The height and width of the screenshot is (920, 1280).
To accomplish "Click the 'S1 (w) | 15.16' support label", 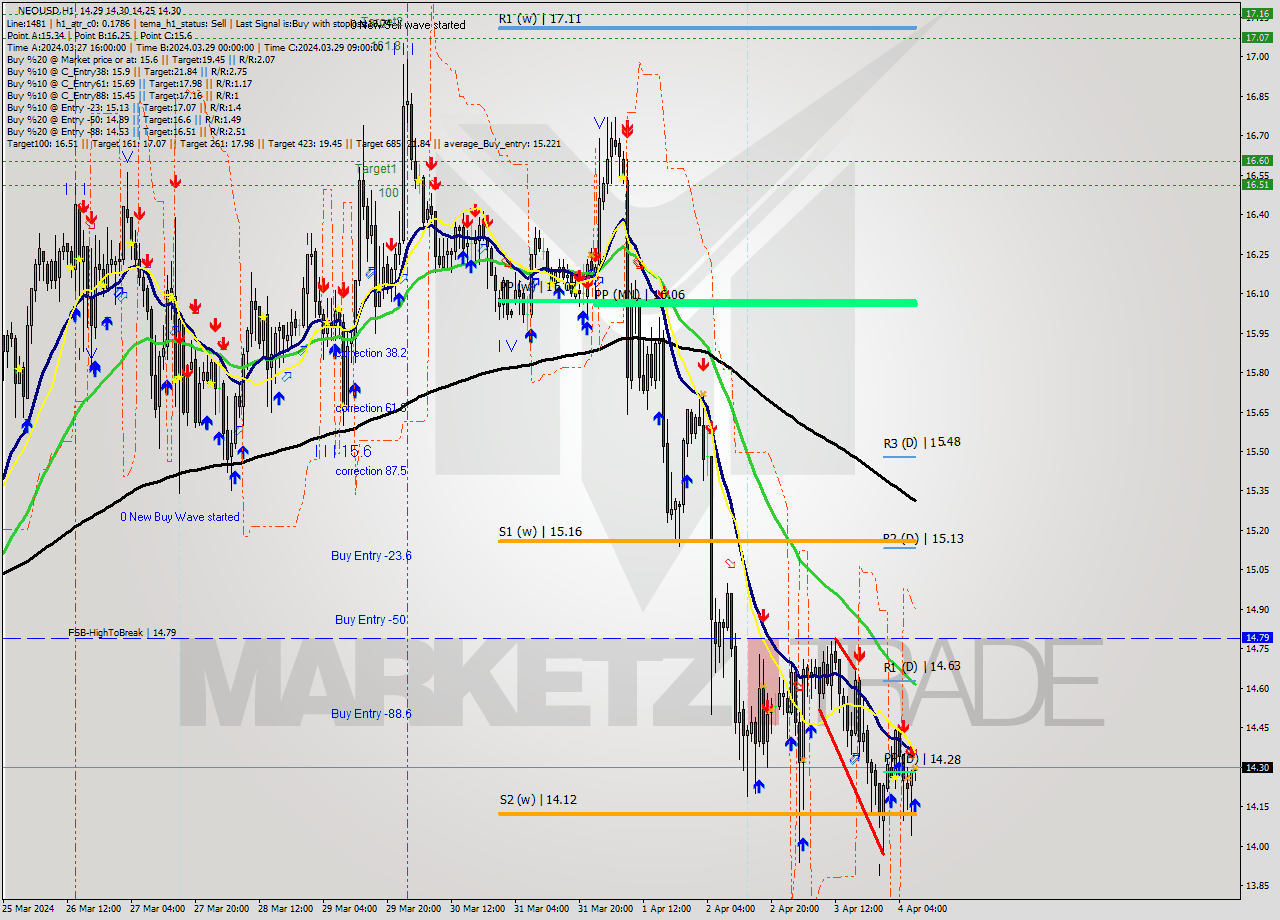I will pyautogui.click(x=540, y=531).
